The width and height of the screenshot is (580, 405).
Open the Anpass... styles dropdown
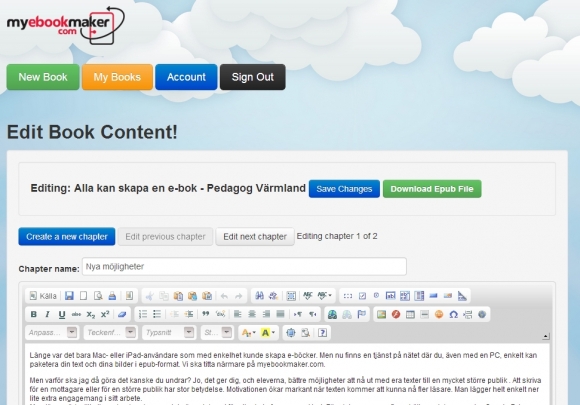[51, 332]
